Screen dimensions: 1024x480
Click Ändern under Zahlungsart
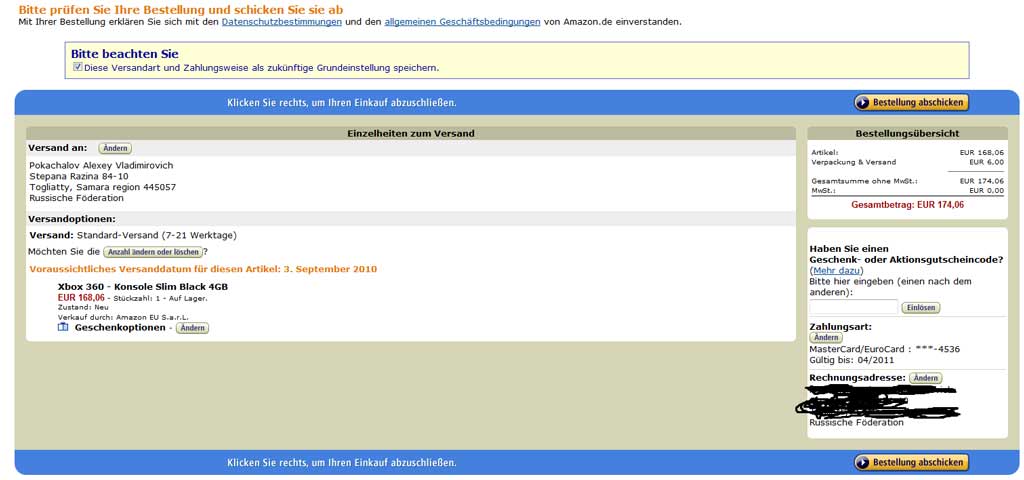click(826, 338)
